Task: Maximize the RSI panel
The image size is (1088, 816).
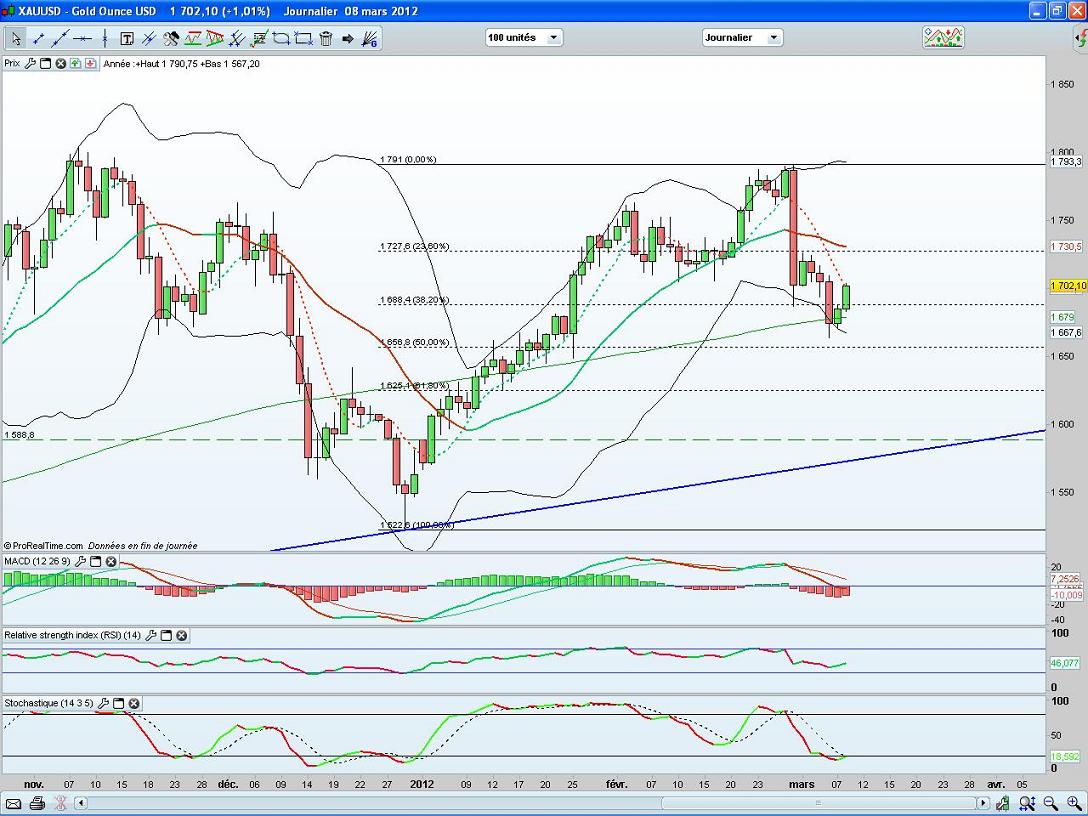Action: tap(166, 636)
